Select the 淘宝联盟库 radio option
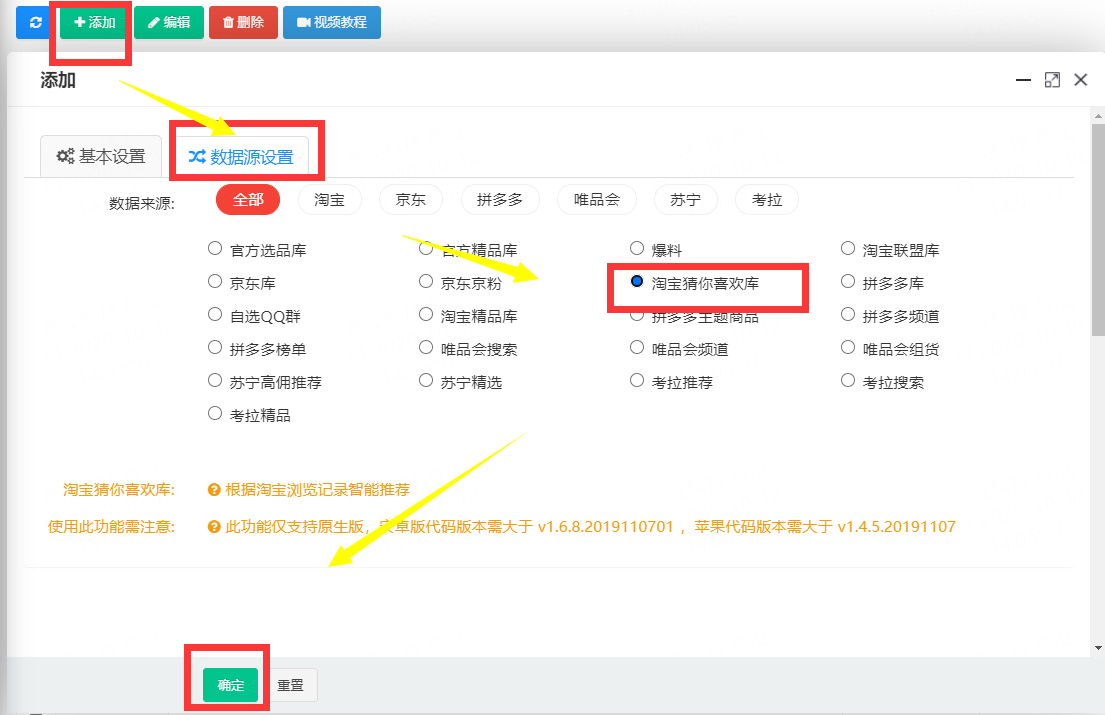The image size is (1105, 715). coord(848,249)
